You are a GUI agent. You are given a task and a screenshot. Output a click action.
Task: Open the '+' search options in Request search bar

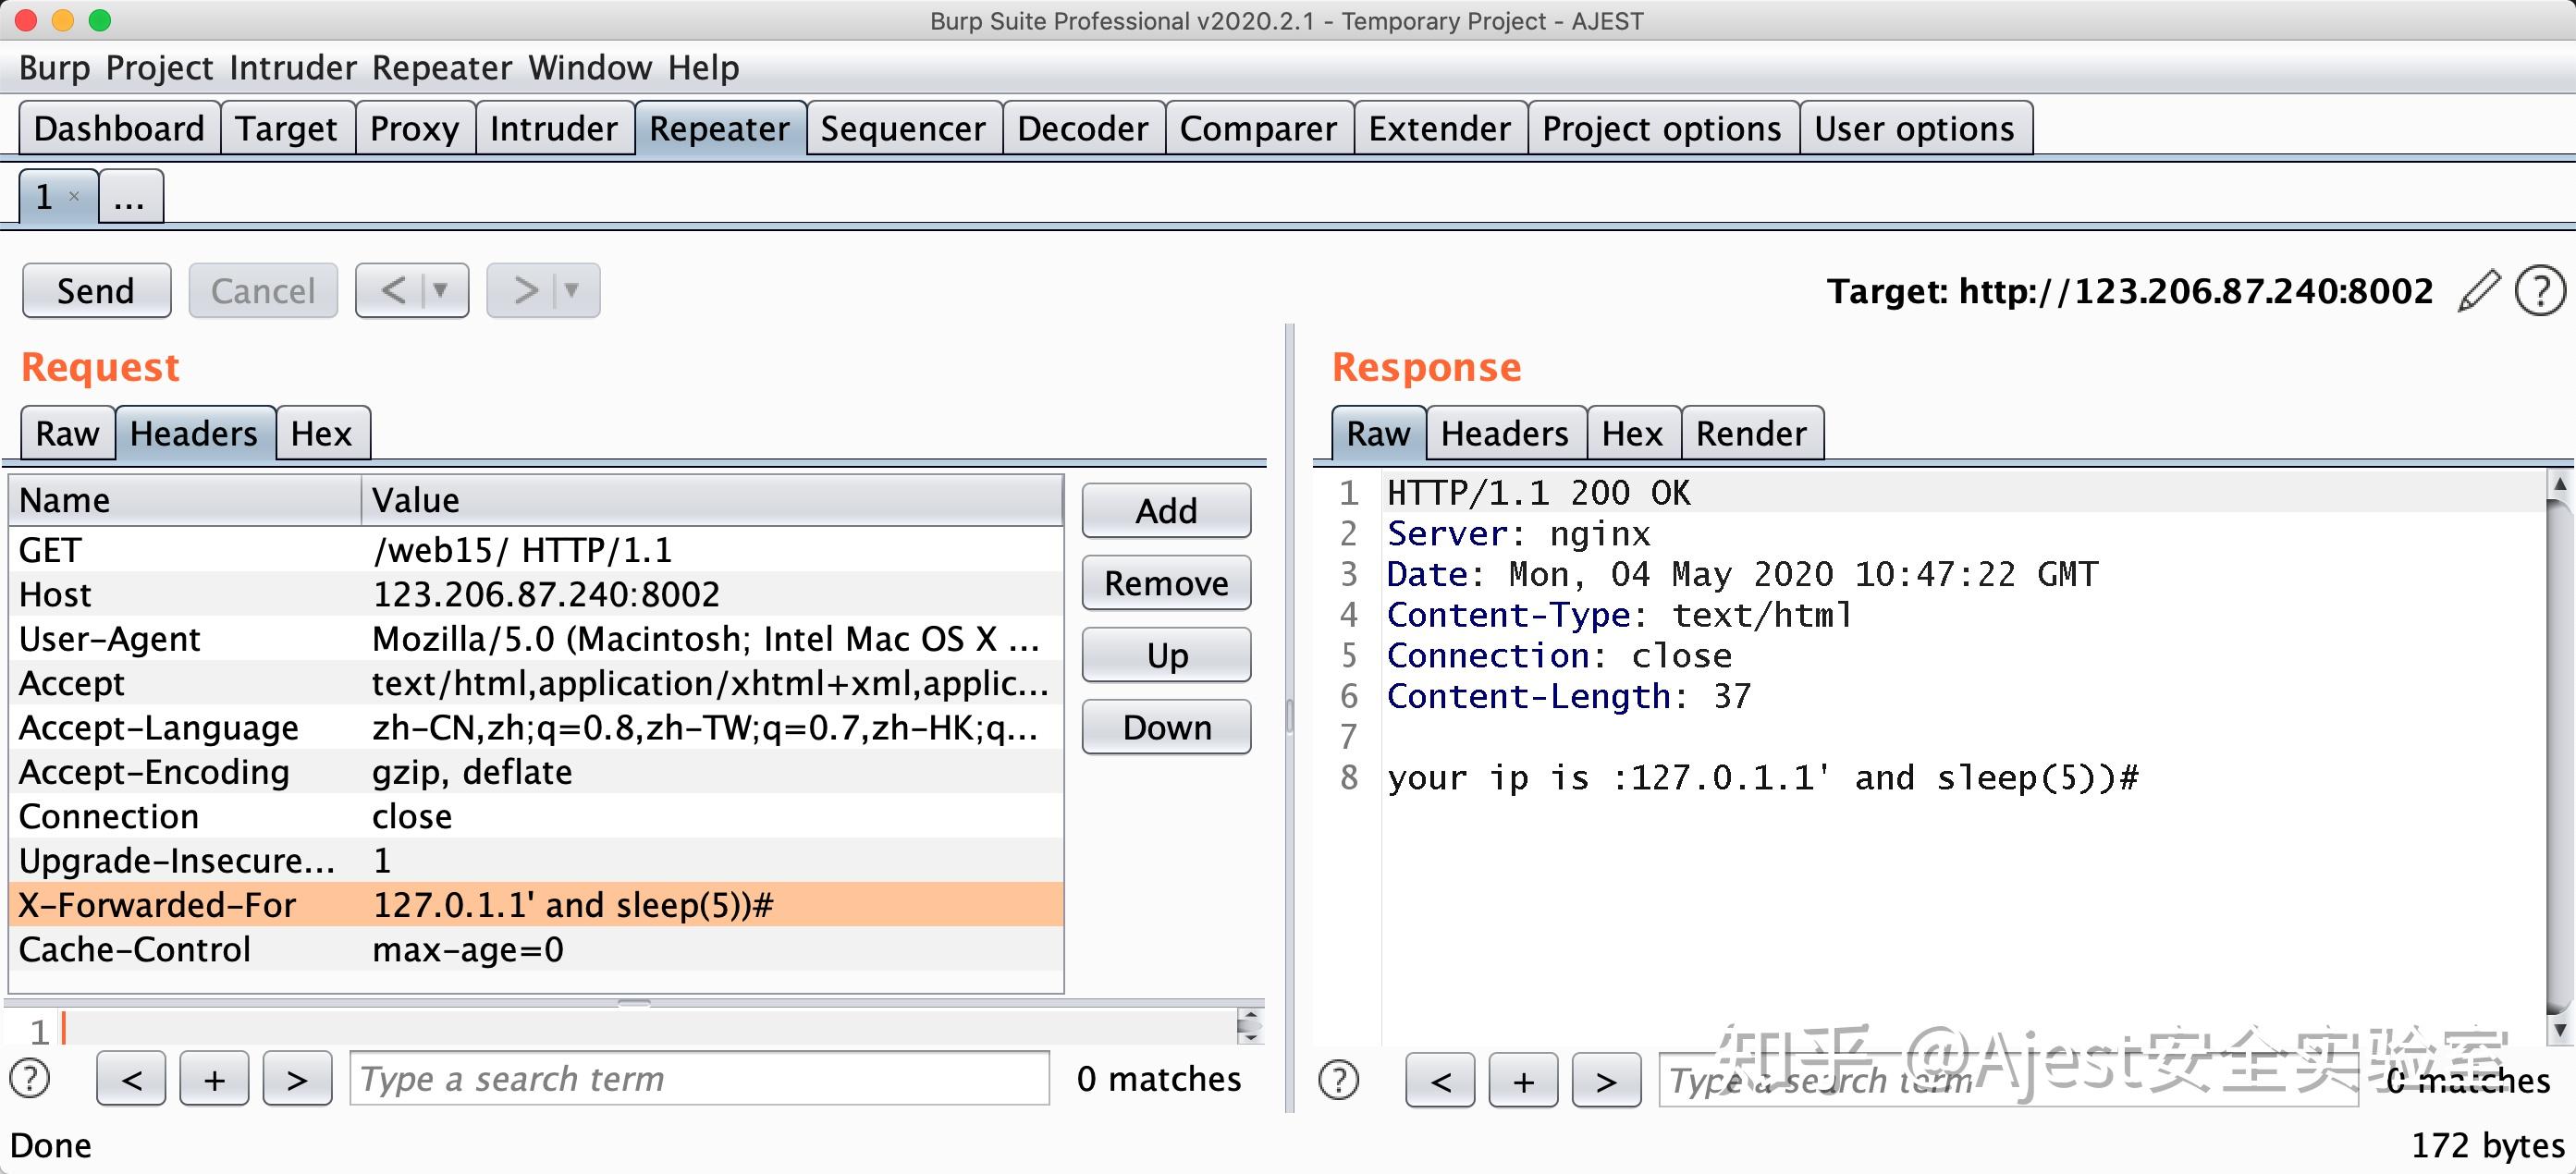coord(213,1078)
